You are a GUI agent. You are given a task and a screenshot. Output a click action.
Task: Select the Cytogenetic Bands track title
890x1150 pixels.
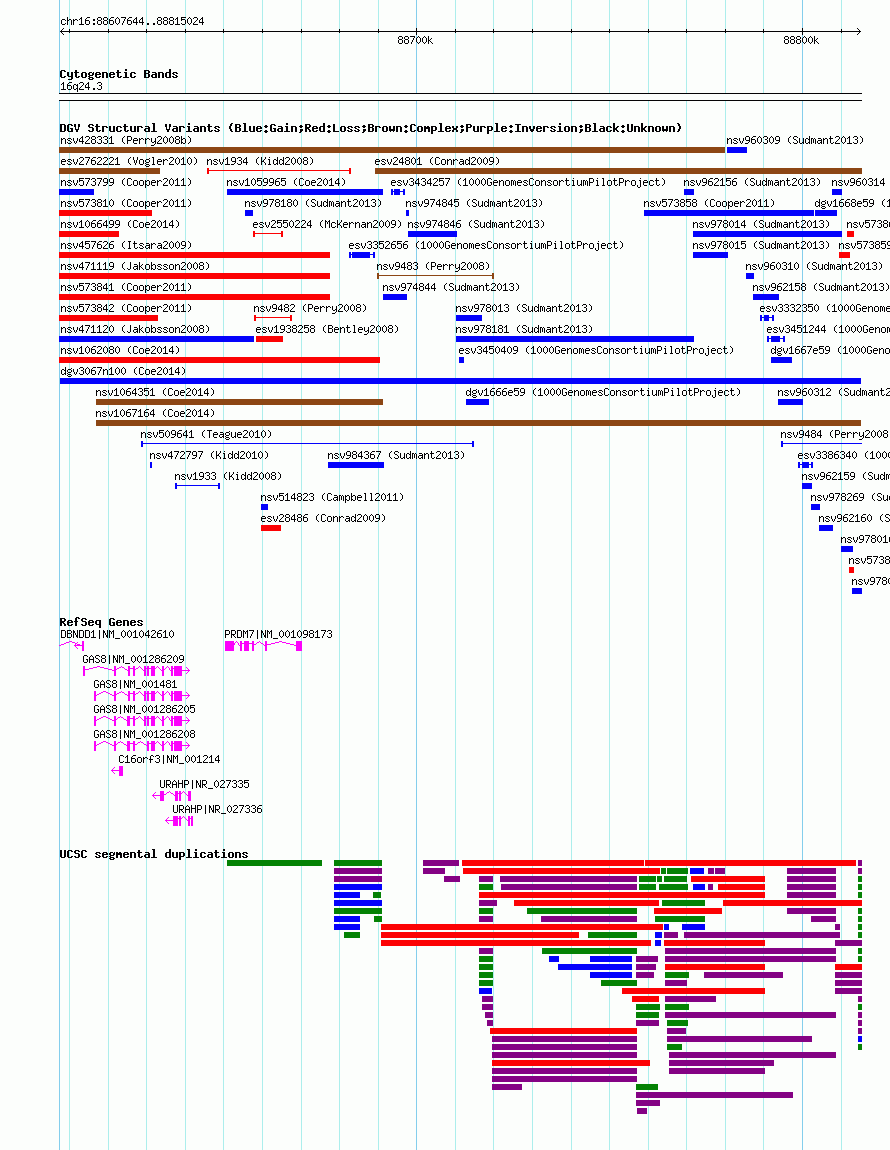pyautogui.click(x=119, y=74)
